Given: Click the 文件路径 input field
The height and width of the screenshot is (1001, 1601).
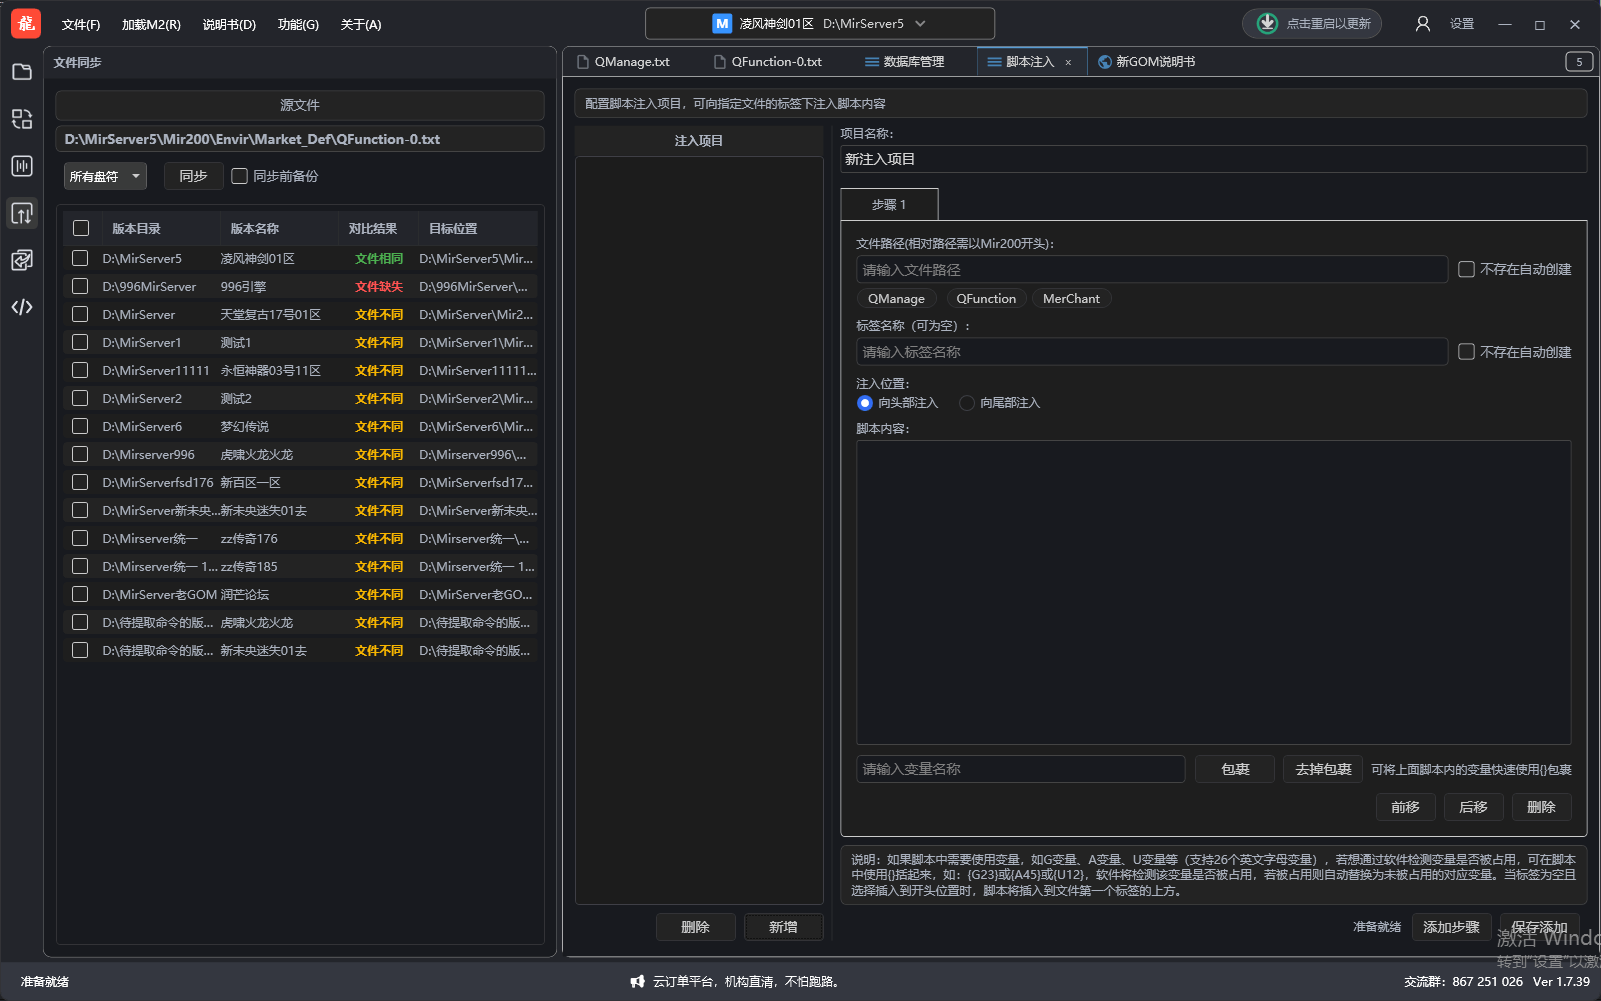Looking at the screenshot, I should pyautogui.click(x=1151, y=270).
